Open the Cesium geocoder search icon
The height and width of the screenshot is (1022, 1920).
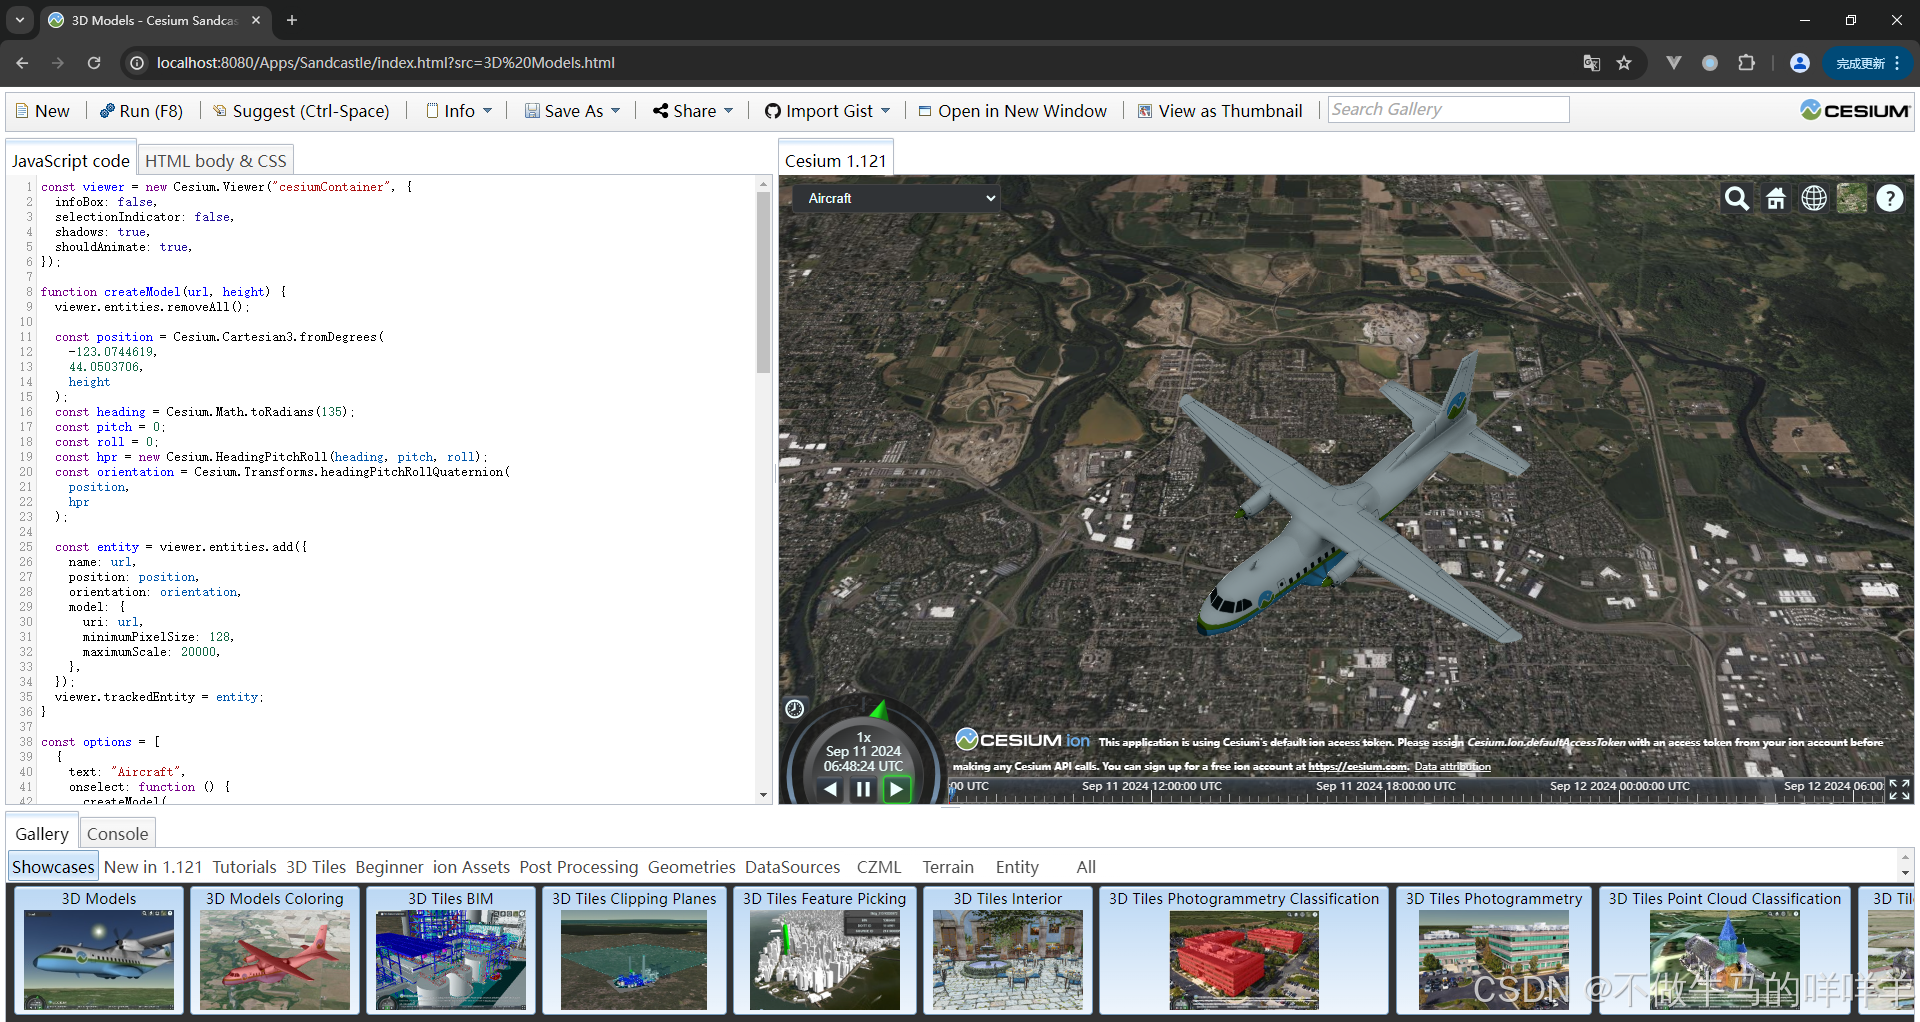pyautogui.click(x=1737, y=199)
